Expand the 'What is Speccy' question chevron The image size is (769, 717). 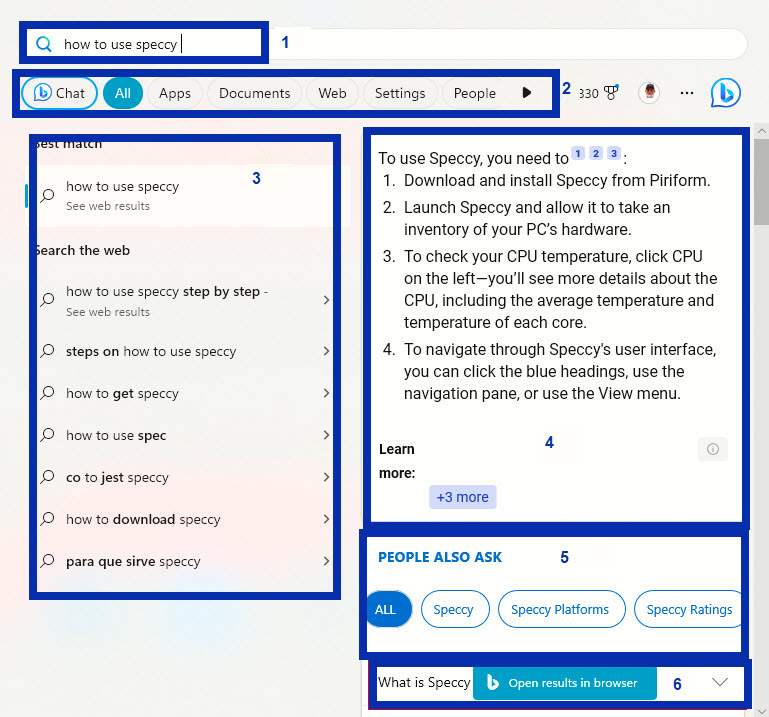719,682
